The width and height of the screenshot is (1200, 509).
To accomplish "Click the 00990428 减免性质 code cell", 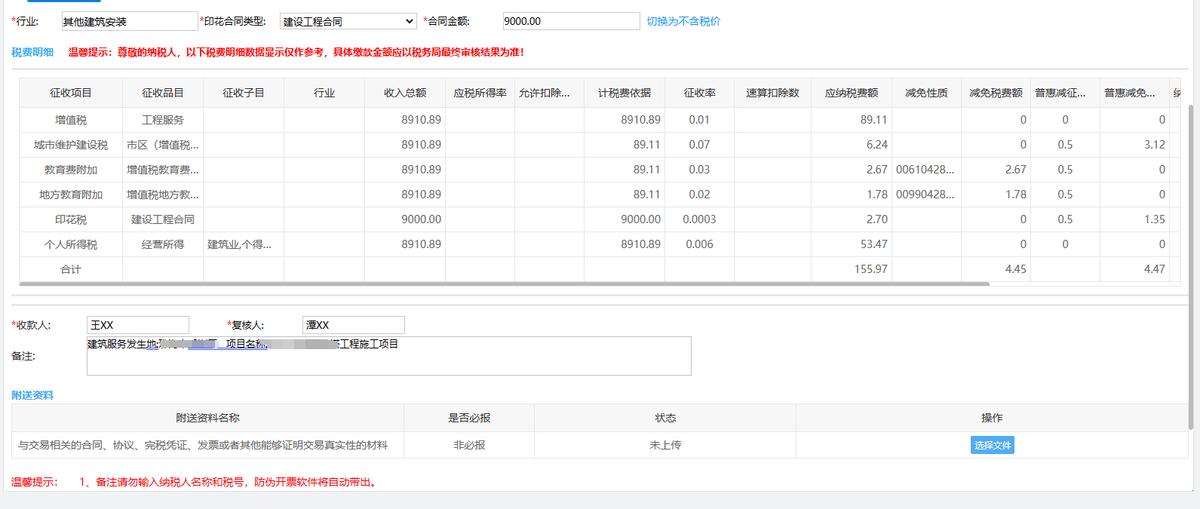I will click(x=926, y=194).
